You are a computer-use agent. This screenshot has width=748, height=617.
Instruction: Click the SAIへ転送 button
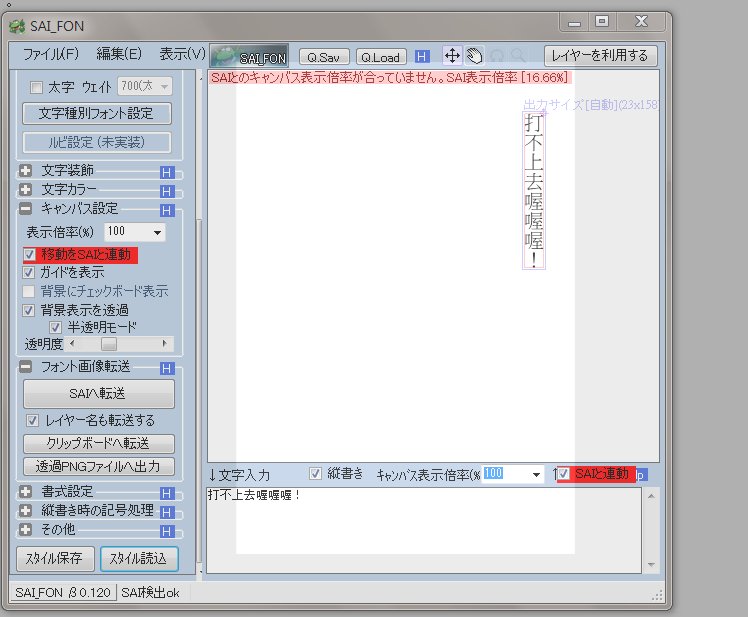point(98,394)
